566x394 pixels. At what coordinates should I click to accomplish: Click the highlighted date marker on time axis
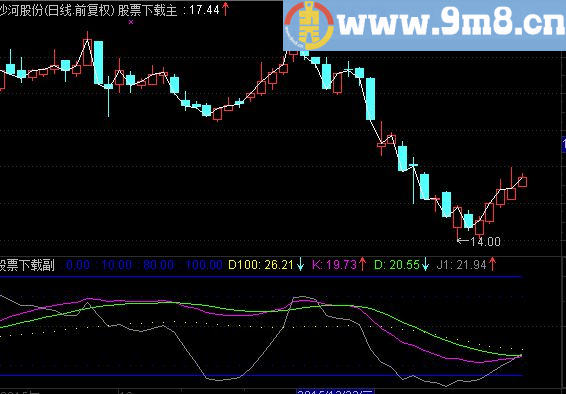point(335,391)
